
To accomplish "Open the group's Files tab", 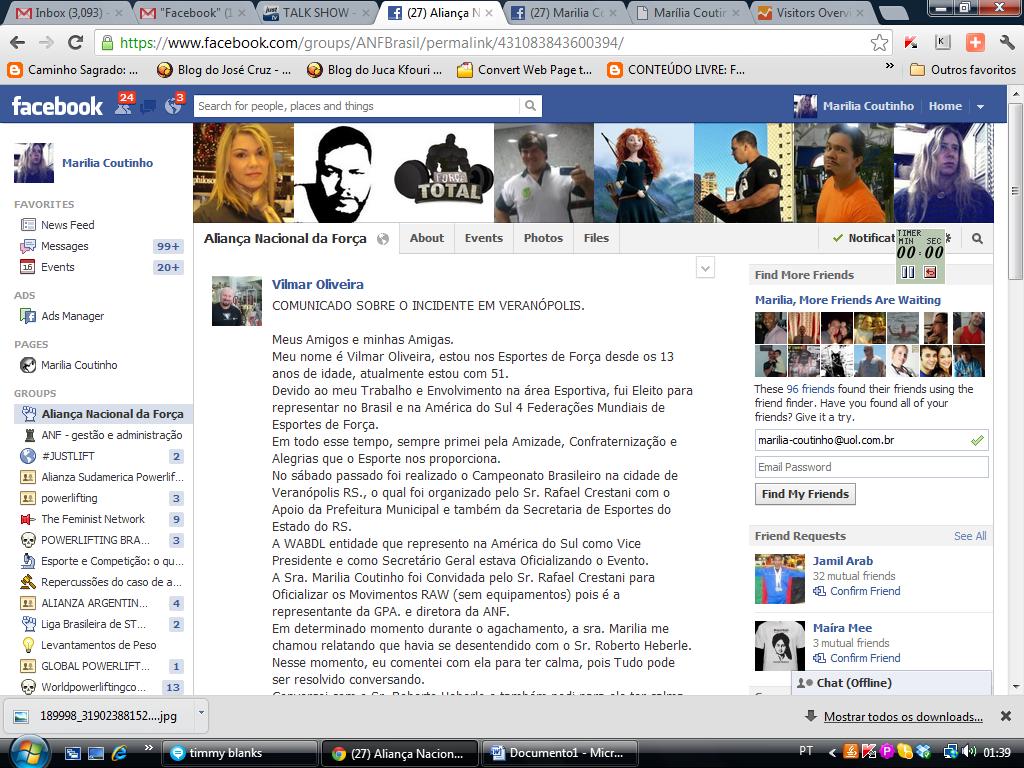I will point(596,238).
